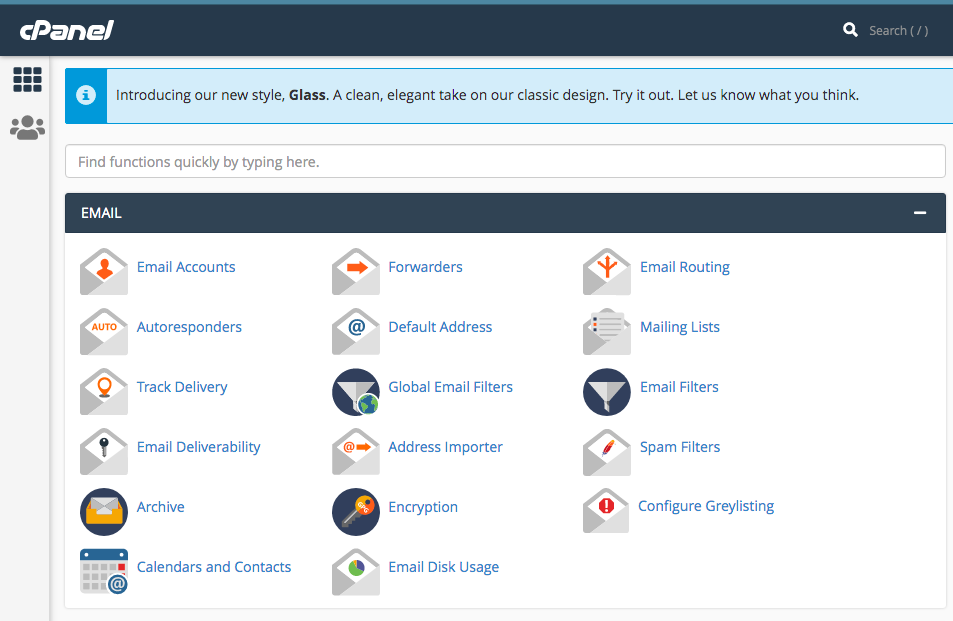Click the Address Importer icon
This screenshot has width=953, height=621.
tap(356, 451)
